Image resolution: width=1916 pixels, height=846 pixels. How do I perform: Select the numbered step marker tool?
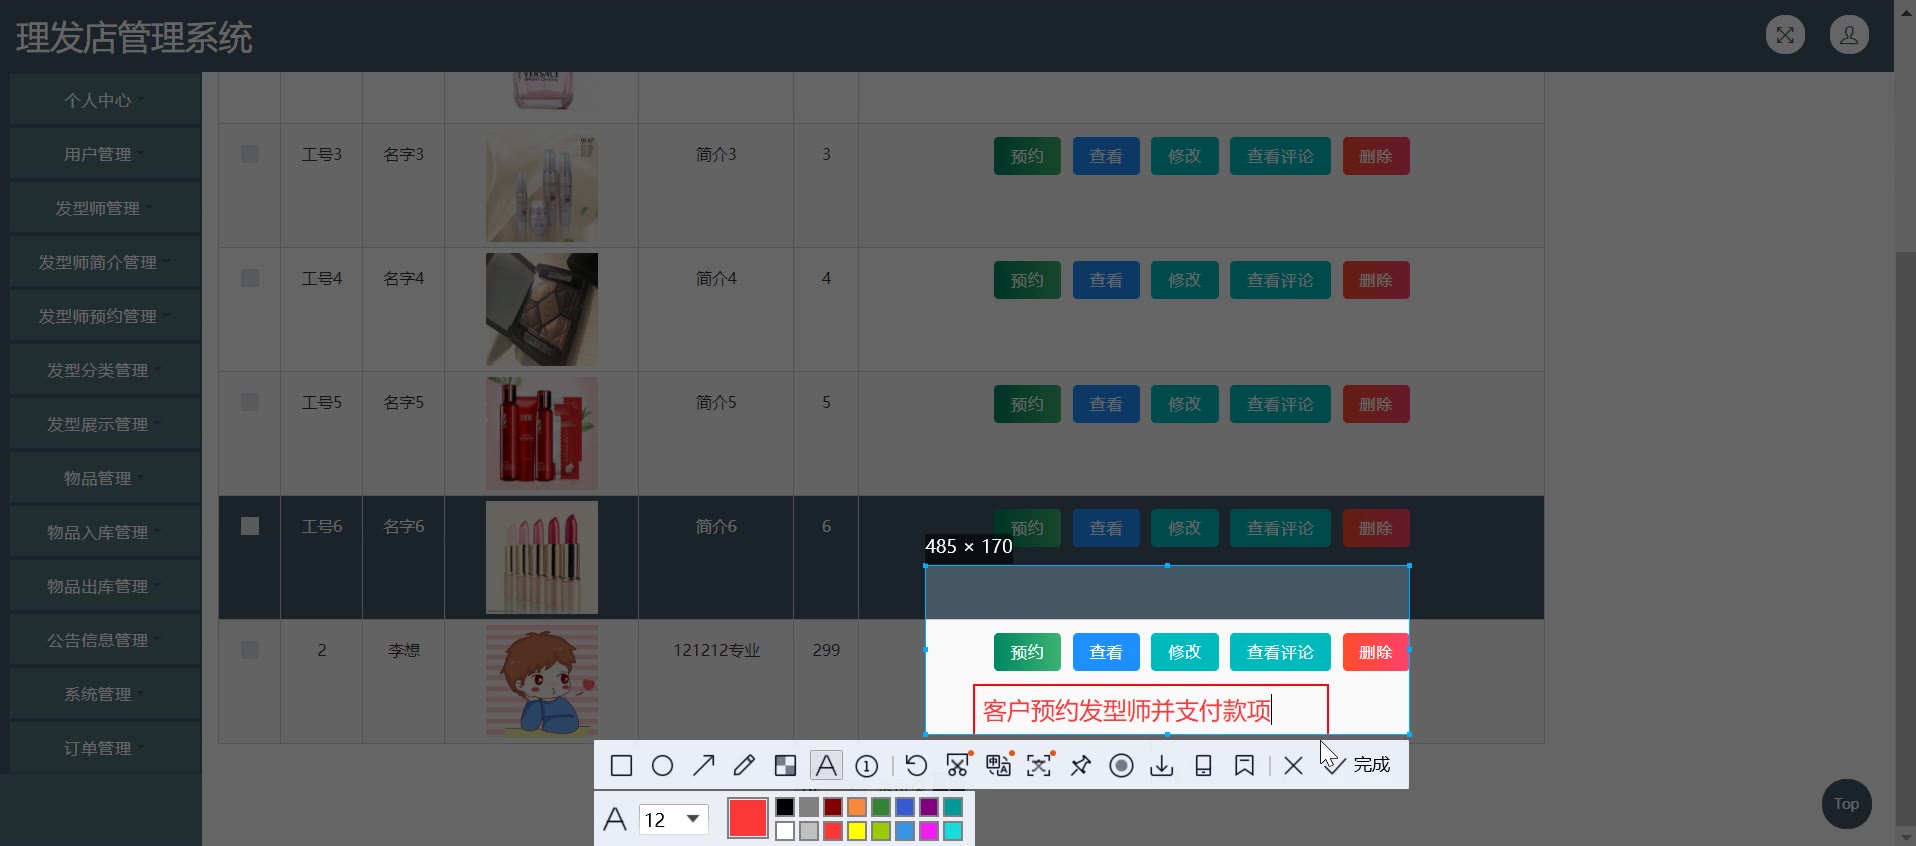coord(867,766)
